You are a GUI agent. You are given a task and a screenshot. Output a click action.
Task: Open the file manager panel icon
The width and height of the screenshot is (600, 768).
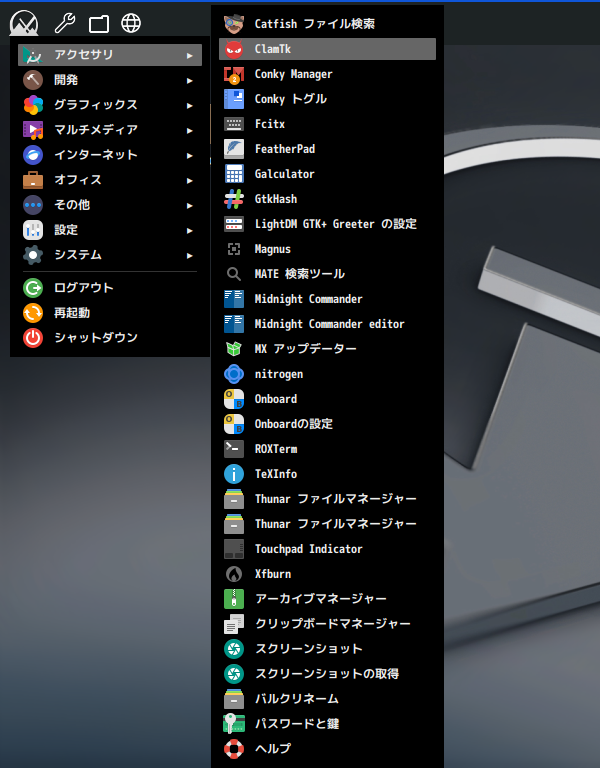tap(98, 24)
